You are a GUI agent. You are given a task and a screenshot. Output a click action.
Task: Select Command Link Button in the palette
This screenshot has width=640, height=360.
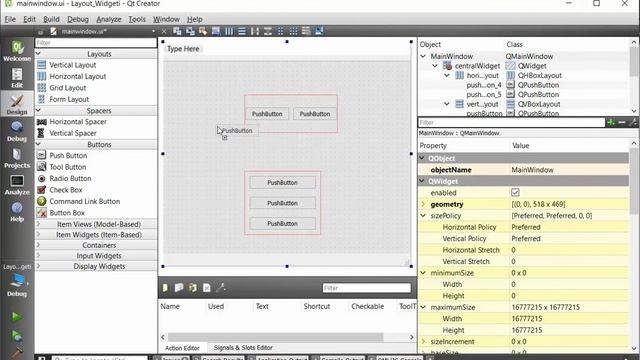84,201
